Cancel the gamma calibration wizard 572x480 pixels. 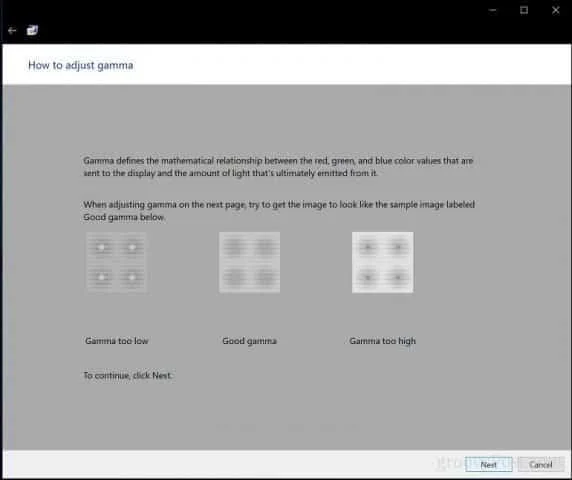click(x=541, y=465)
